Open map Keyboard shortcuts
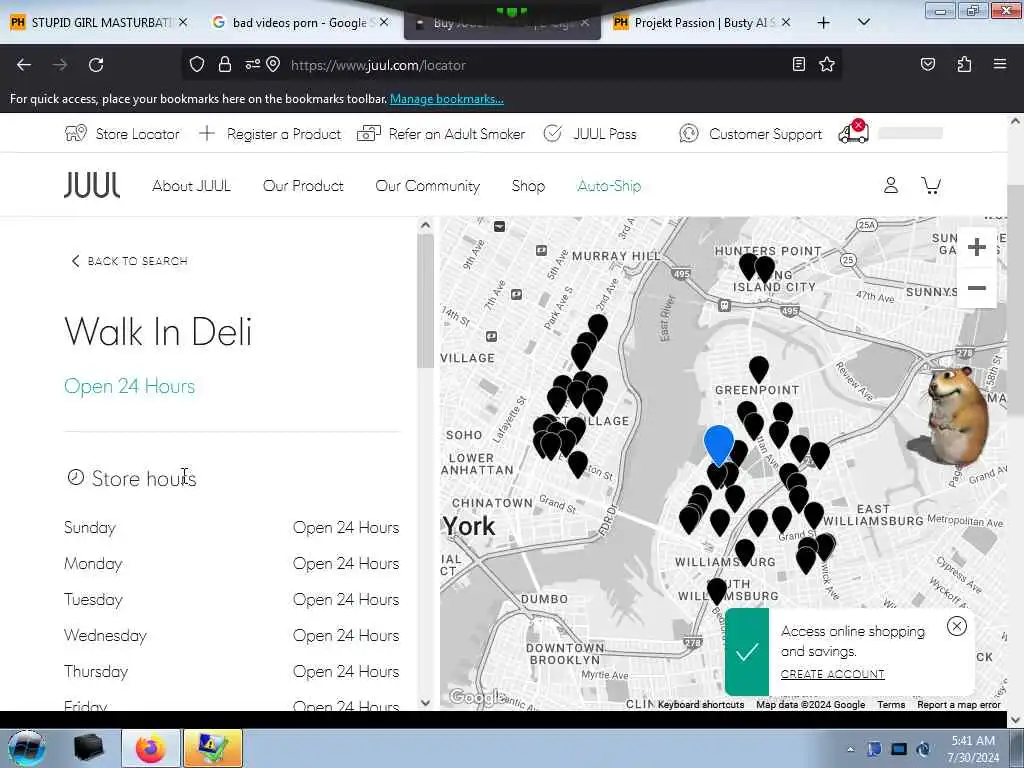Viewport: 1024px width, 768px height. click(x=701, y=705)
